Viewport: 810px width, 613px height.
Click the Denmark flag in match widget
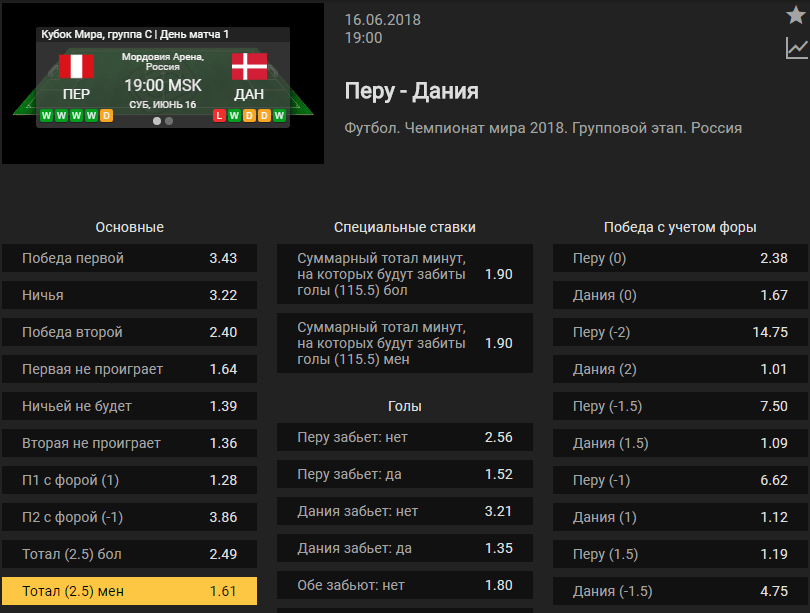[x=250, y=66]
